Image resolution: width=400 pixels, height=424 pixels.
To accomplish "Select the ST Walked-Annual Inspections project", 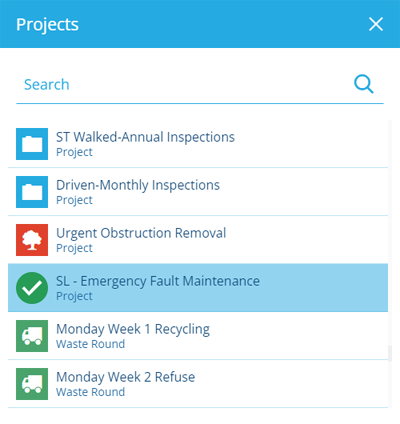I will (x=198, y=144).
